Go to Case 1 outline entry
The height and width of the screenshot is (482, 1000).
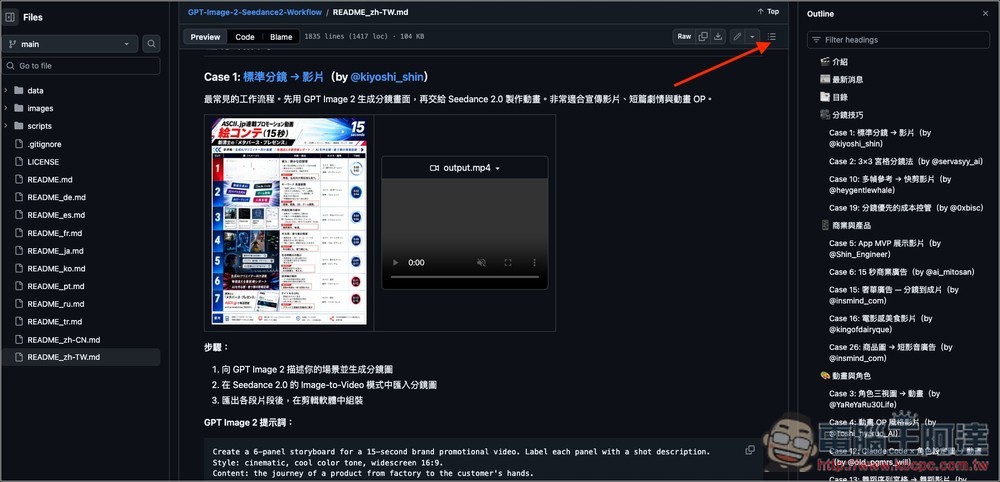(880, 138)
